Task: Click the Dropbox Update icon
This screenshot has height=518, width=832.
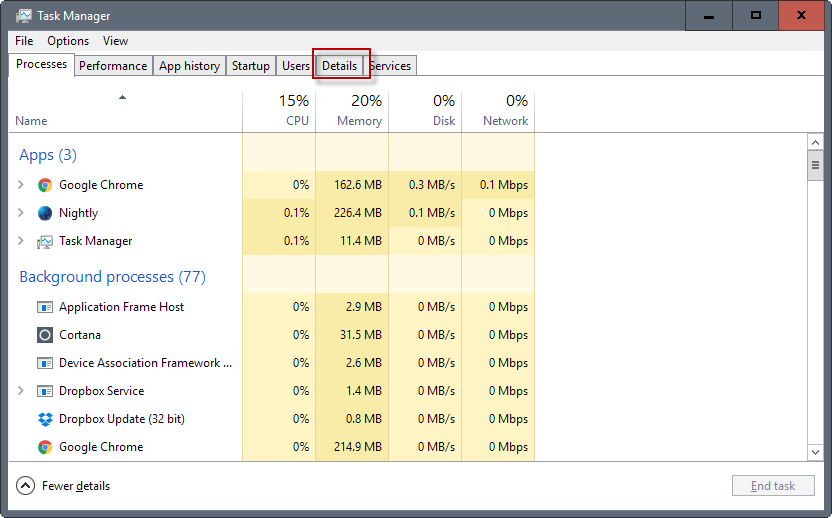Action: 45,419
